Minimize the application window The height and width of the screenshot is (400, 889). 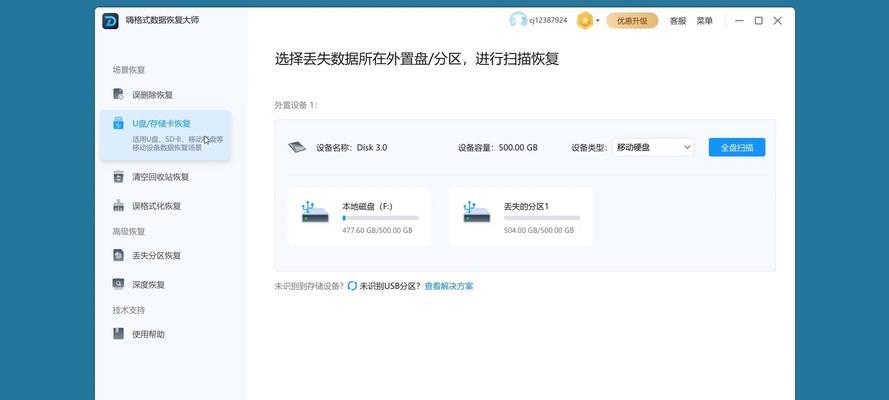tap(739, 20)
